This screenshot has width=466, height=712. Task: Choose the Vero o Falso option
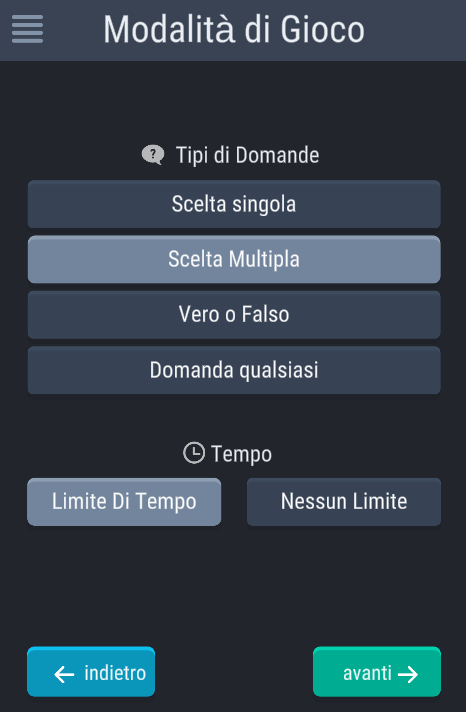tap(234, 315)
